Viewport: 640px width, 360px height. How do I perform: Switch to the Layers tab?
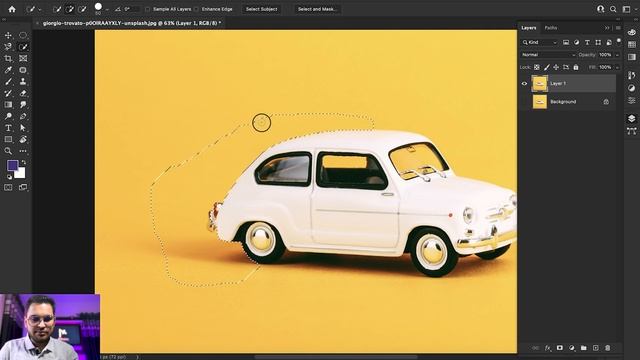529,28
